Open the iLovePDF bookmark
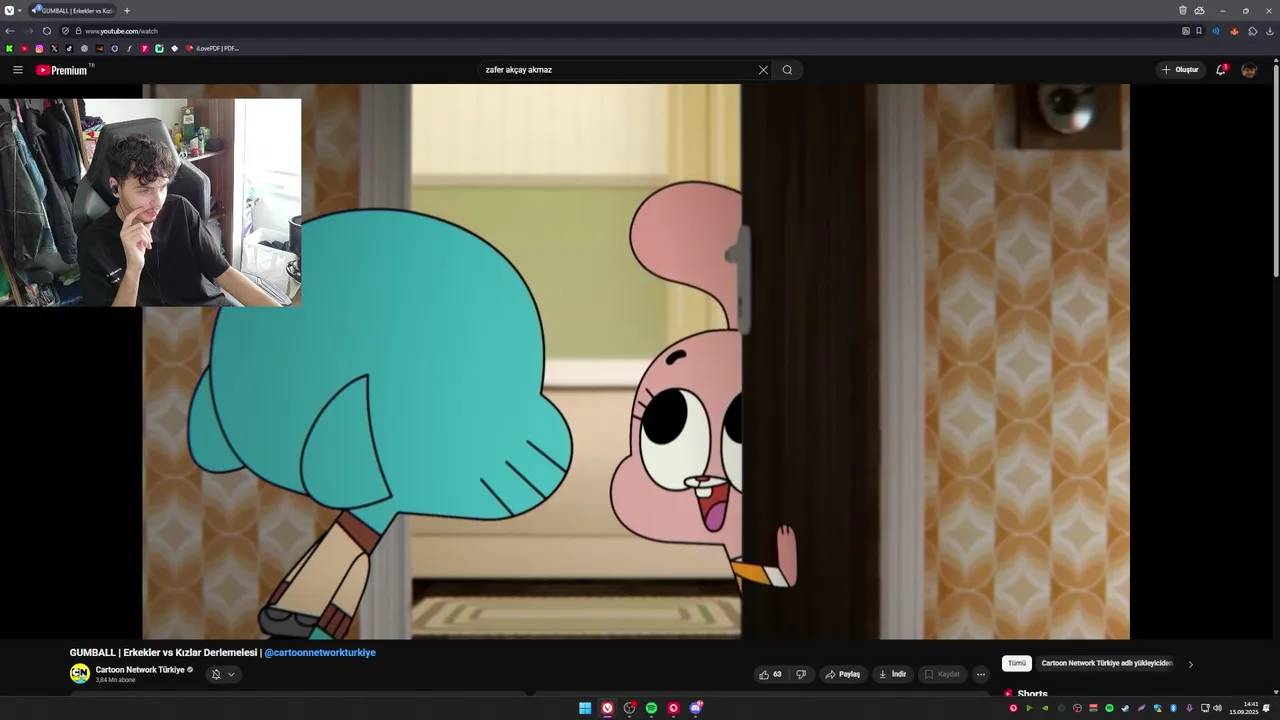Image resolution: width=1280 pixels, height=720 pixels. [212, 48]
